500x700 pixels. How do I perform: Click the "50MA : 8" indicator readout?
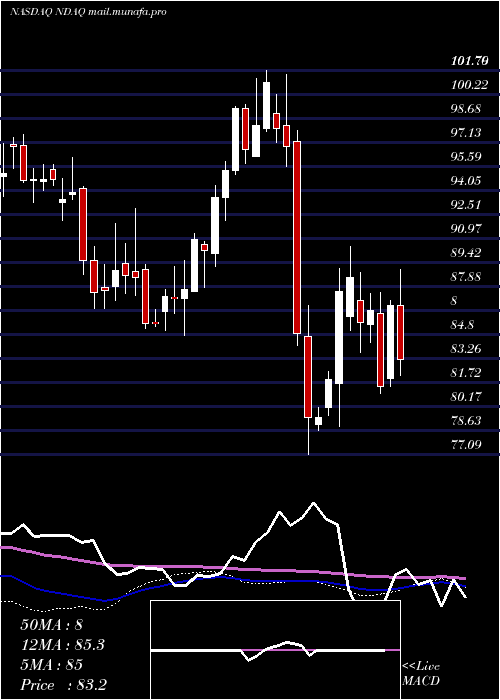click(51, 625)
